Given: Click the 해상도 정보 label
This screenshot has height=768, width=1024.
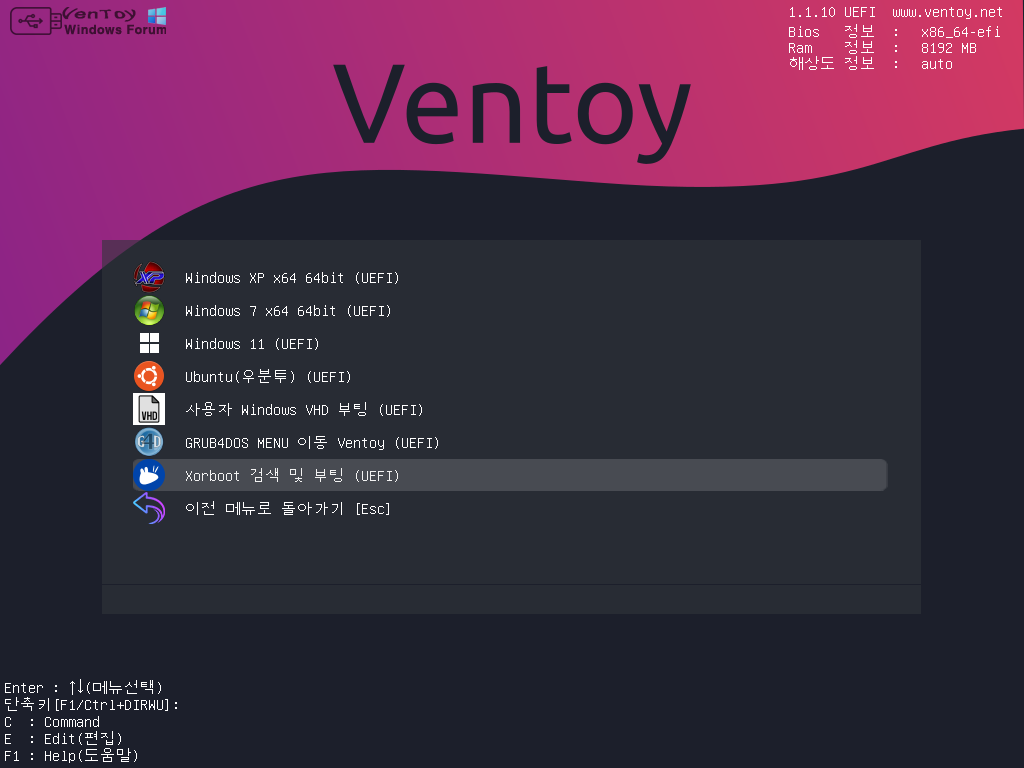Looking at the screenshot, I should (831, 63).
